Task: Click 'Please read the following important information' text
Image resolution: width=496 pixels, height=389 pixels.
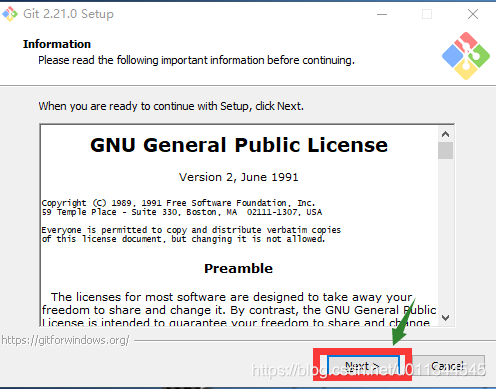Action: pyautogui.click(x=196, y=60)
